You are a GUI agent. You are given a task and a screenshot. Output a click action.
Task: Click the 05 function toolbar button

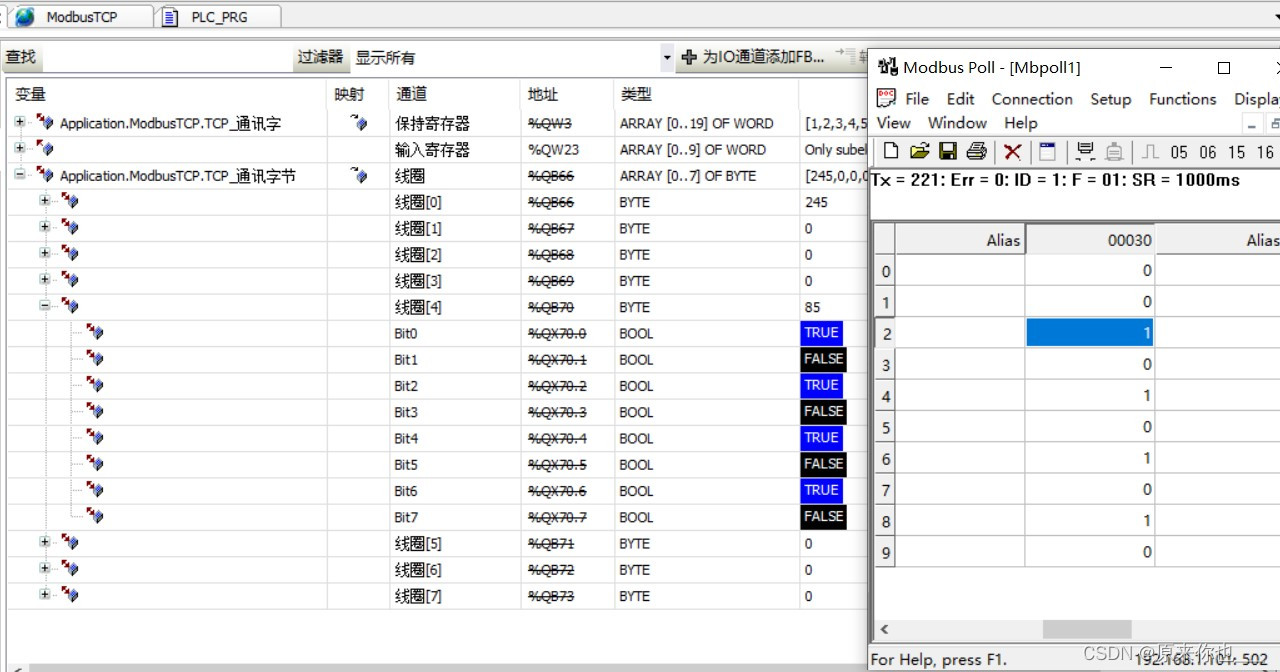[1179, 152]
